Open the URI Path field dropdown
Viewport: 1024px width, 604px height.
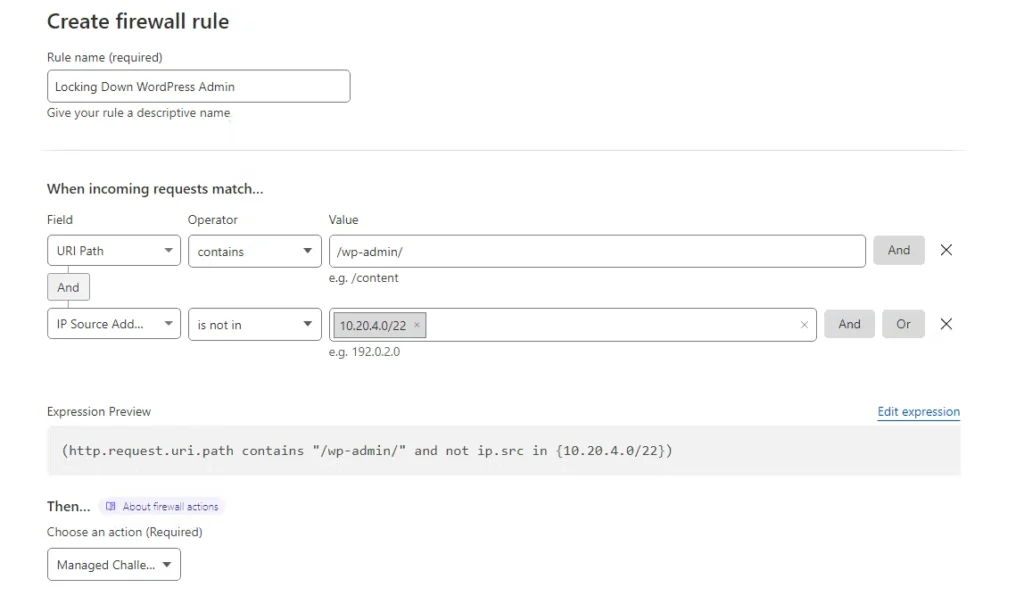click(113, 251)
